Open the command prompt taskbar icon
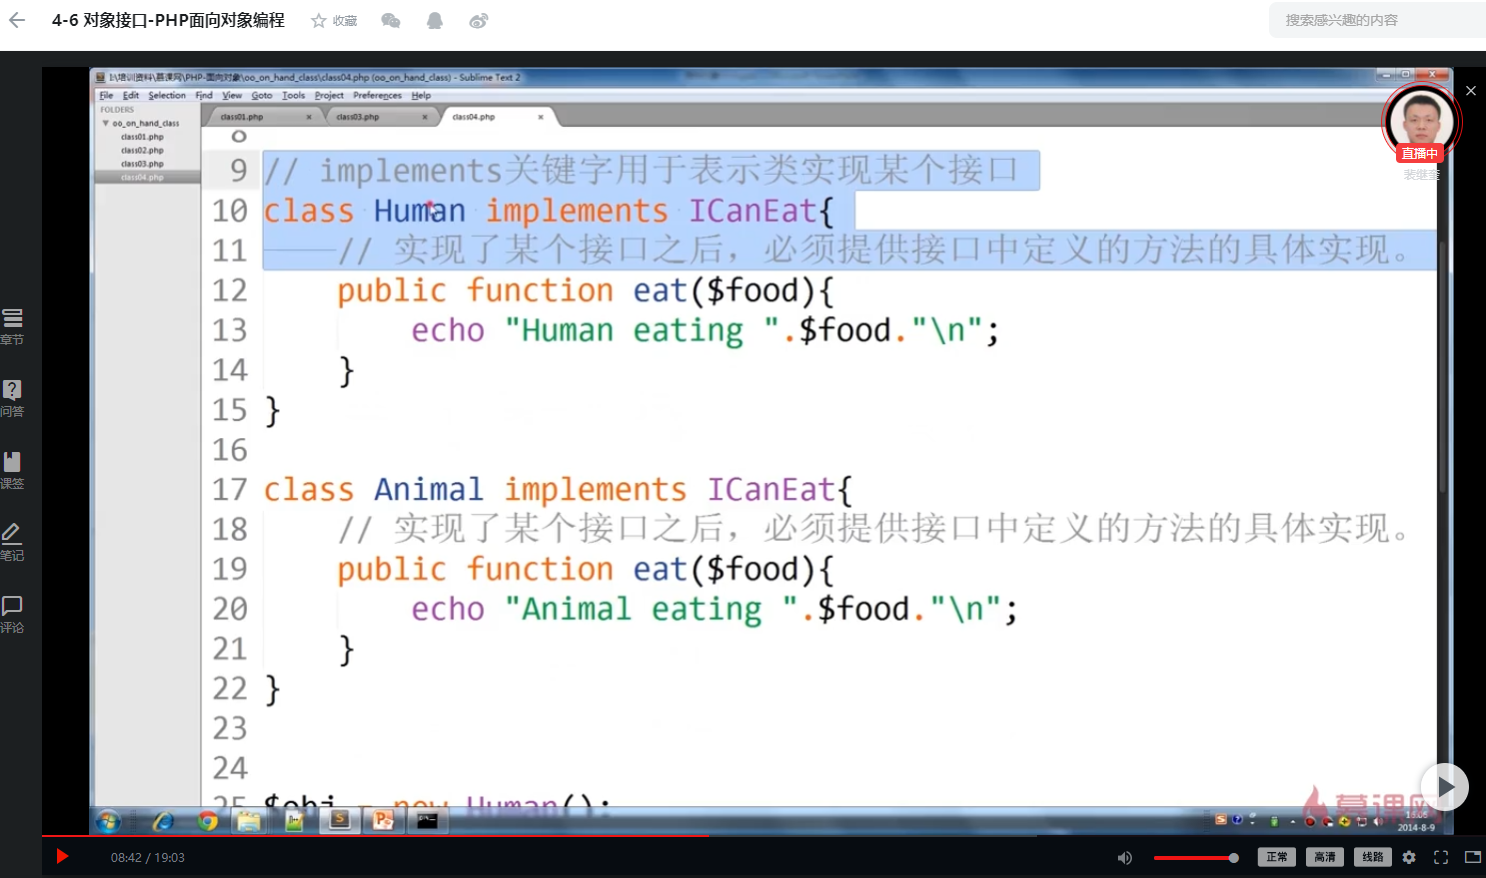The image size is (1486, 878). coord(427,821)
